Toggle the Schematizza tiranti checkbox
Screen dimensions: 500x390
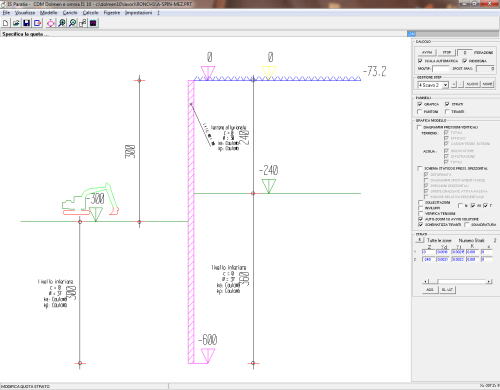421,225
